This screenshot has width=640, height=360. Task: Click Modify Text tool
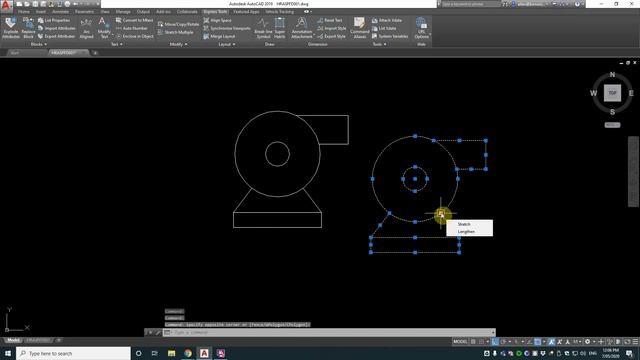(104, 28)
